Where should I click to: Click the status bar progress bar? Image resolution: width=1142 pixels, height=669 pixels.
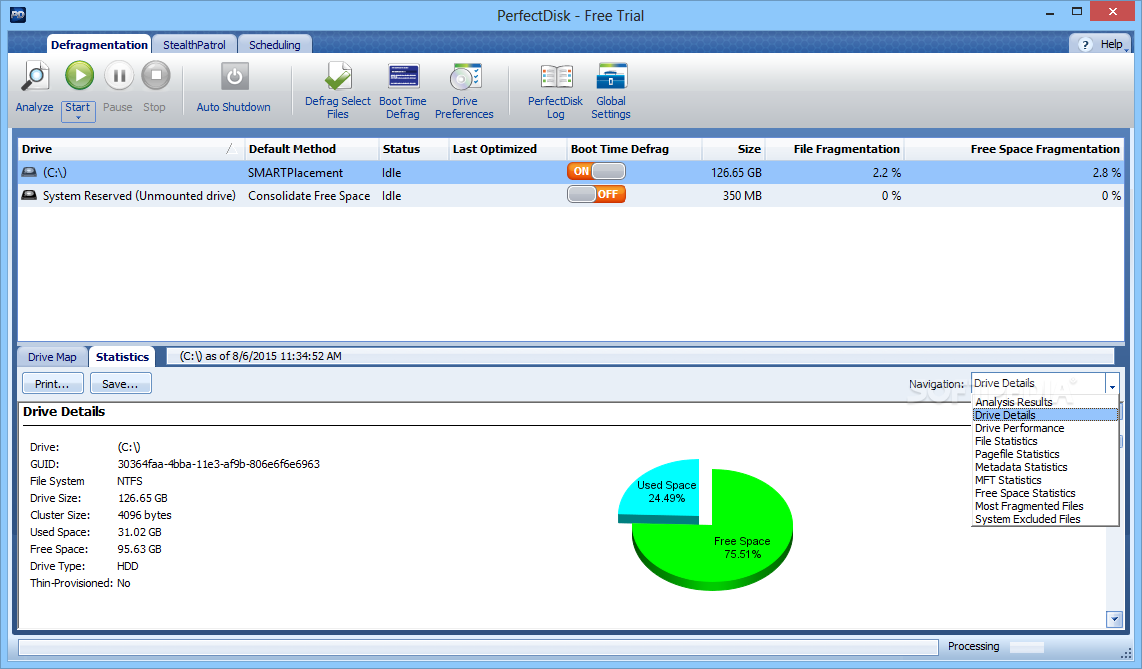(x=478, y=647)
